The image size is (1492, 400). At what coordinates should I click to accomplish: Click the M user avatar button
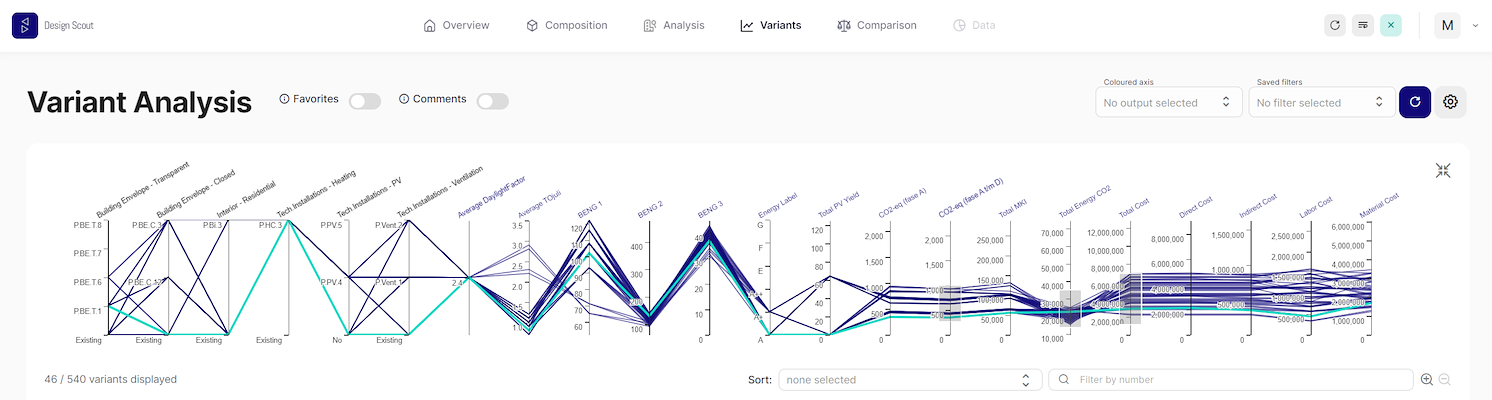[1447, 26]
